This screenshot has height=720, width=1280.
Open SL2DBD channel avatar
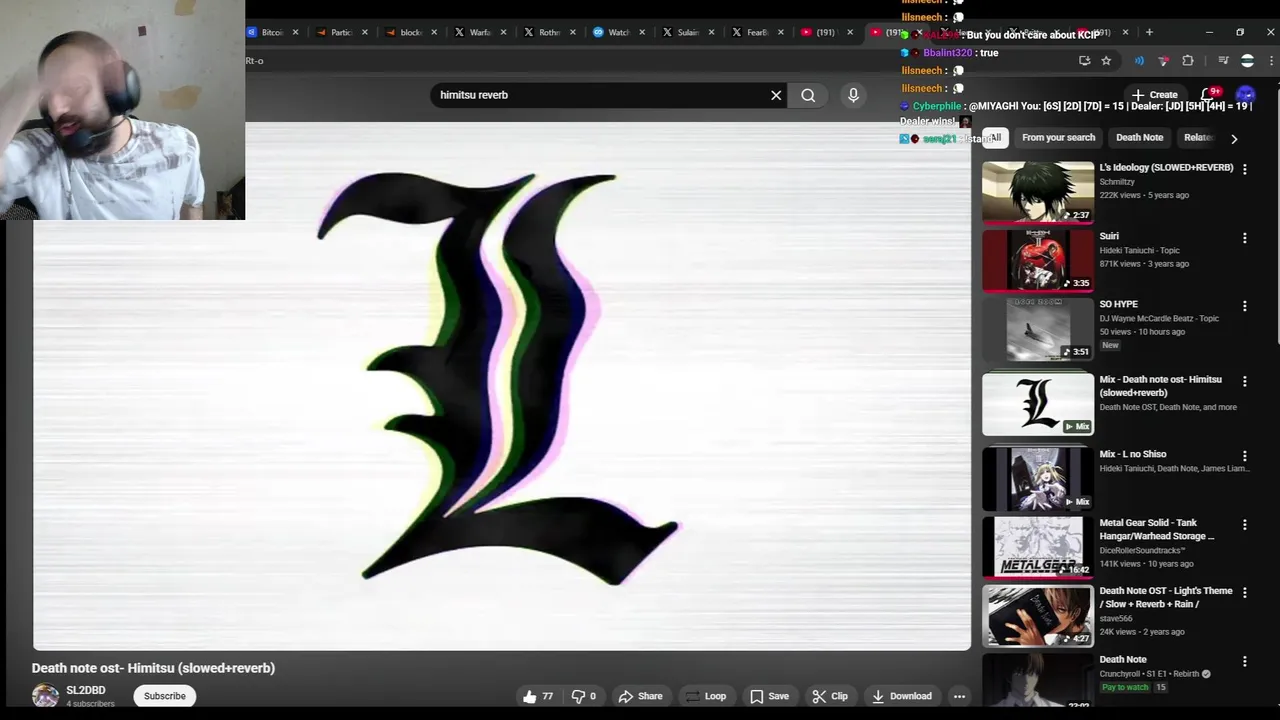click(x=45, y=696)
